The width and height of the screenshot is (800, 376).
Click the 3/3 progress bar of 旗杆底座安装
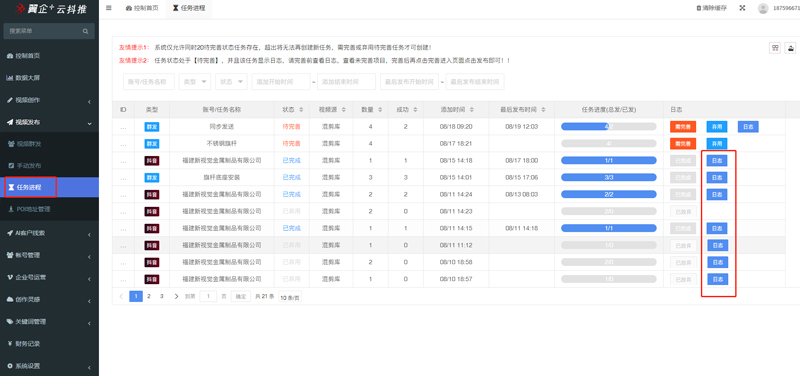(x=609, y=178)
